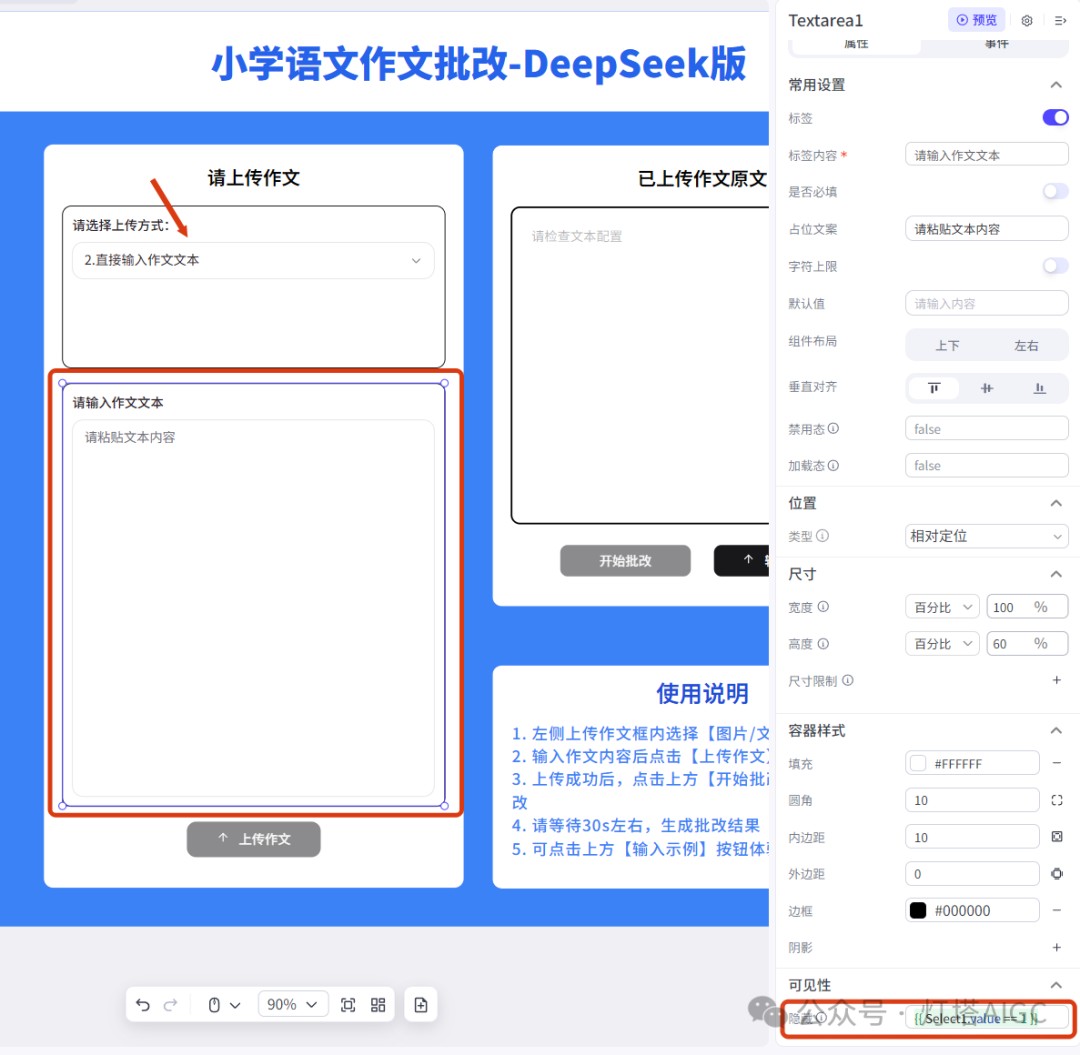Collapse the 位置 section
The height and width of the screenshot is (1055, 1080).
[1056, 503]
